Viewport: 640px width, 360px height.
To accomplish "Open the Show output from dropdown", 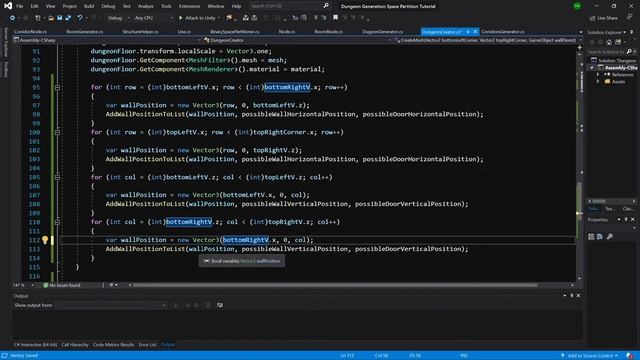I will point(111,305).
